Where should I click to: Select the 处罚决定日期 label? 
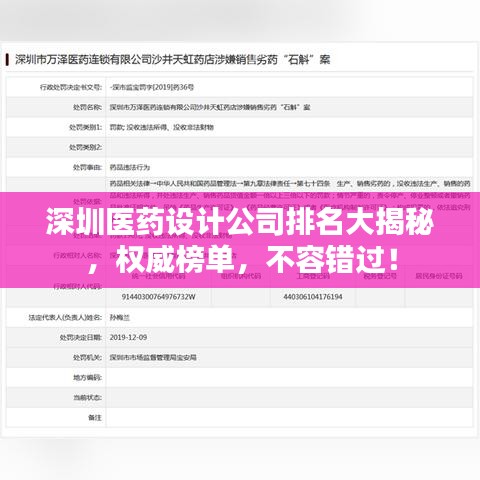(x=81, y=337)
